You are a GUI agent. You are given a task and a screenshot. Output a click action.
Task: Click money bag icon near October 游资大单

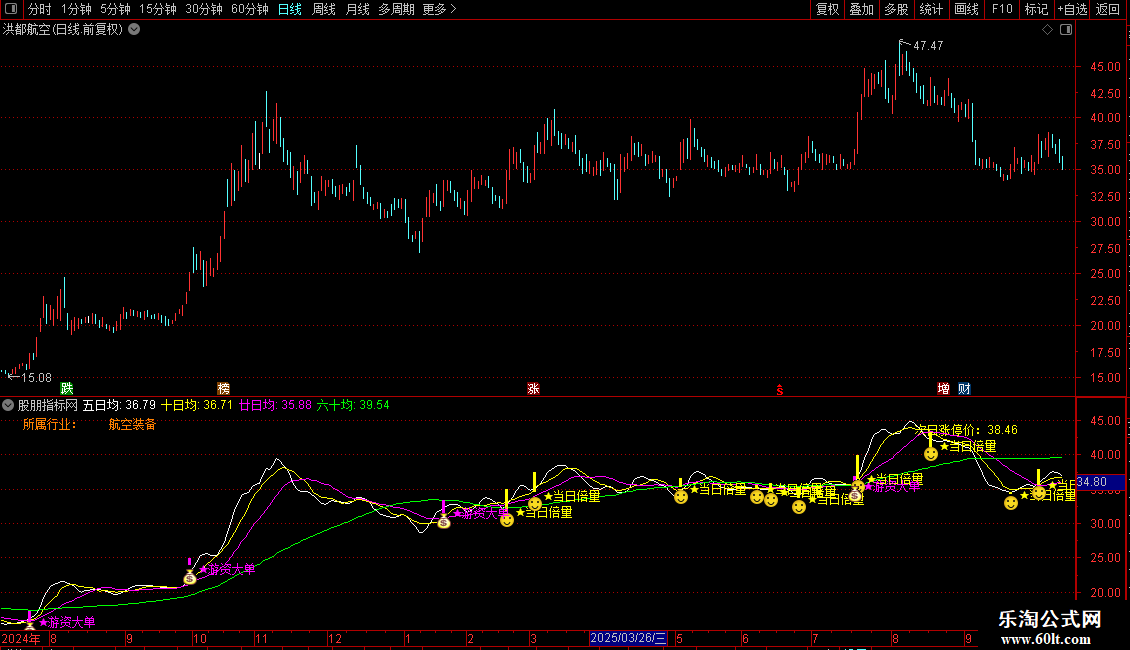[190, 577]
